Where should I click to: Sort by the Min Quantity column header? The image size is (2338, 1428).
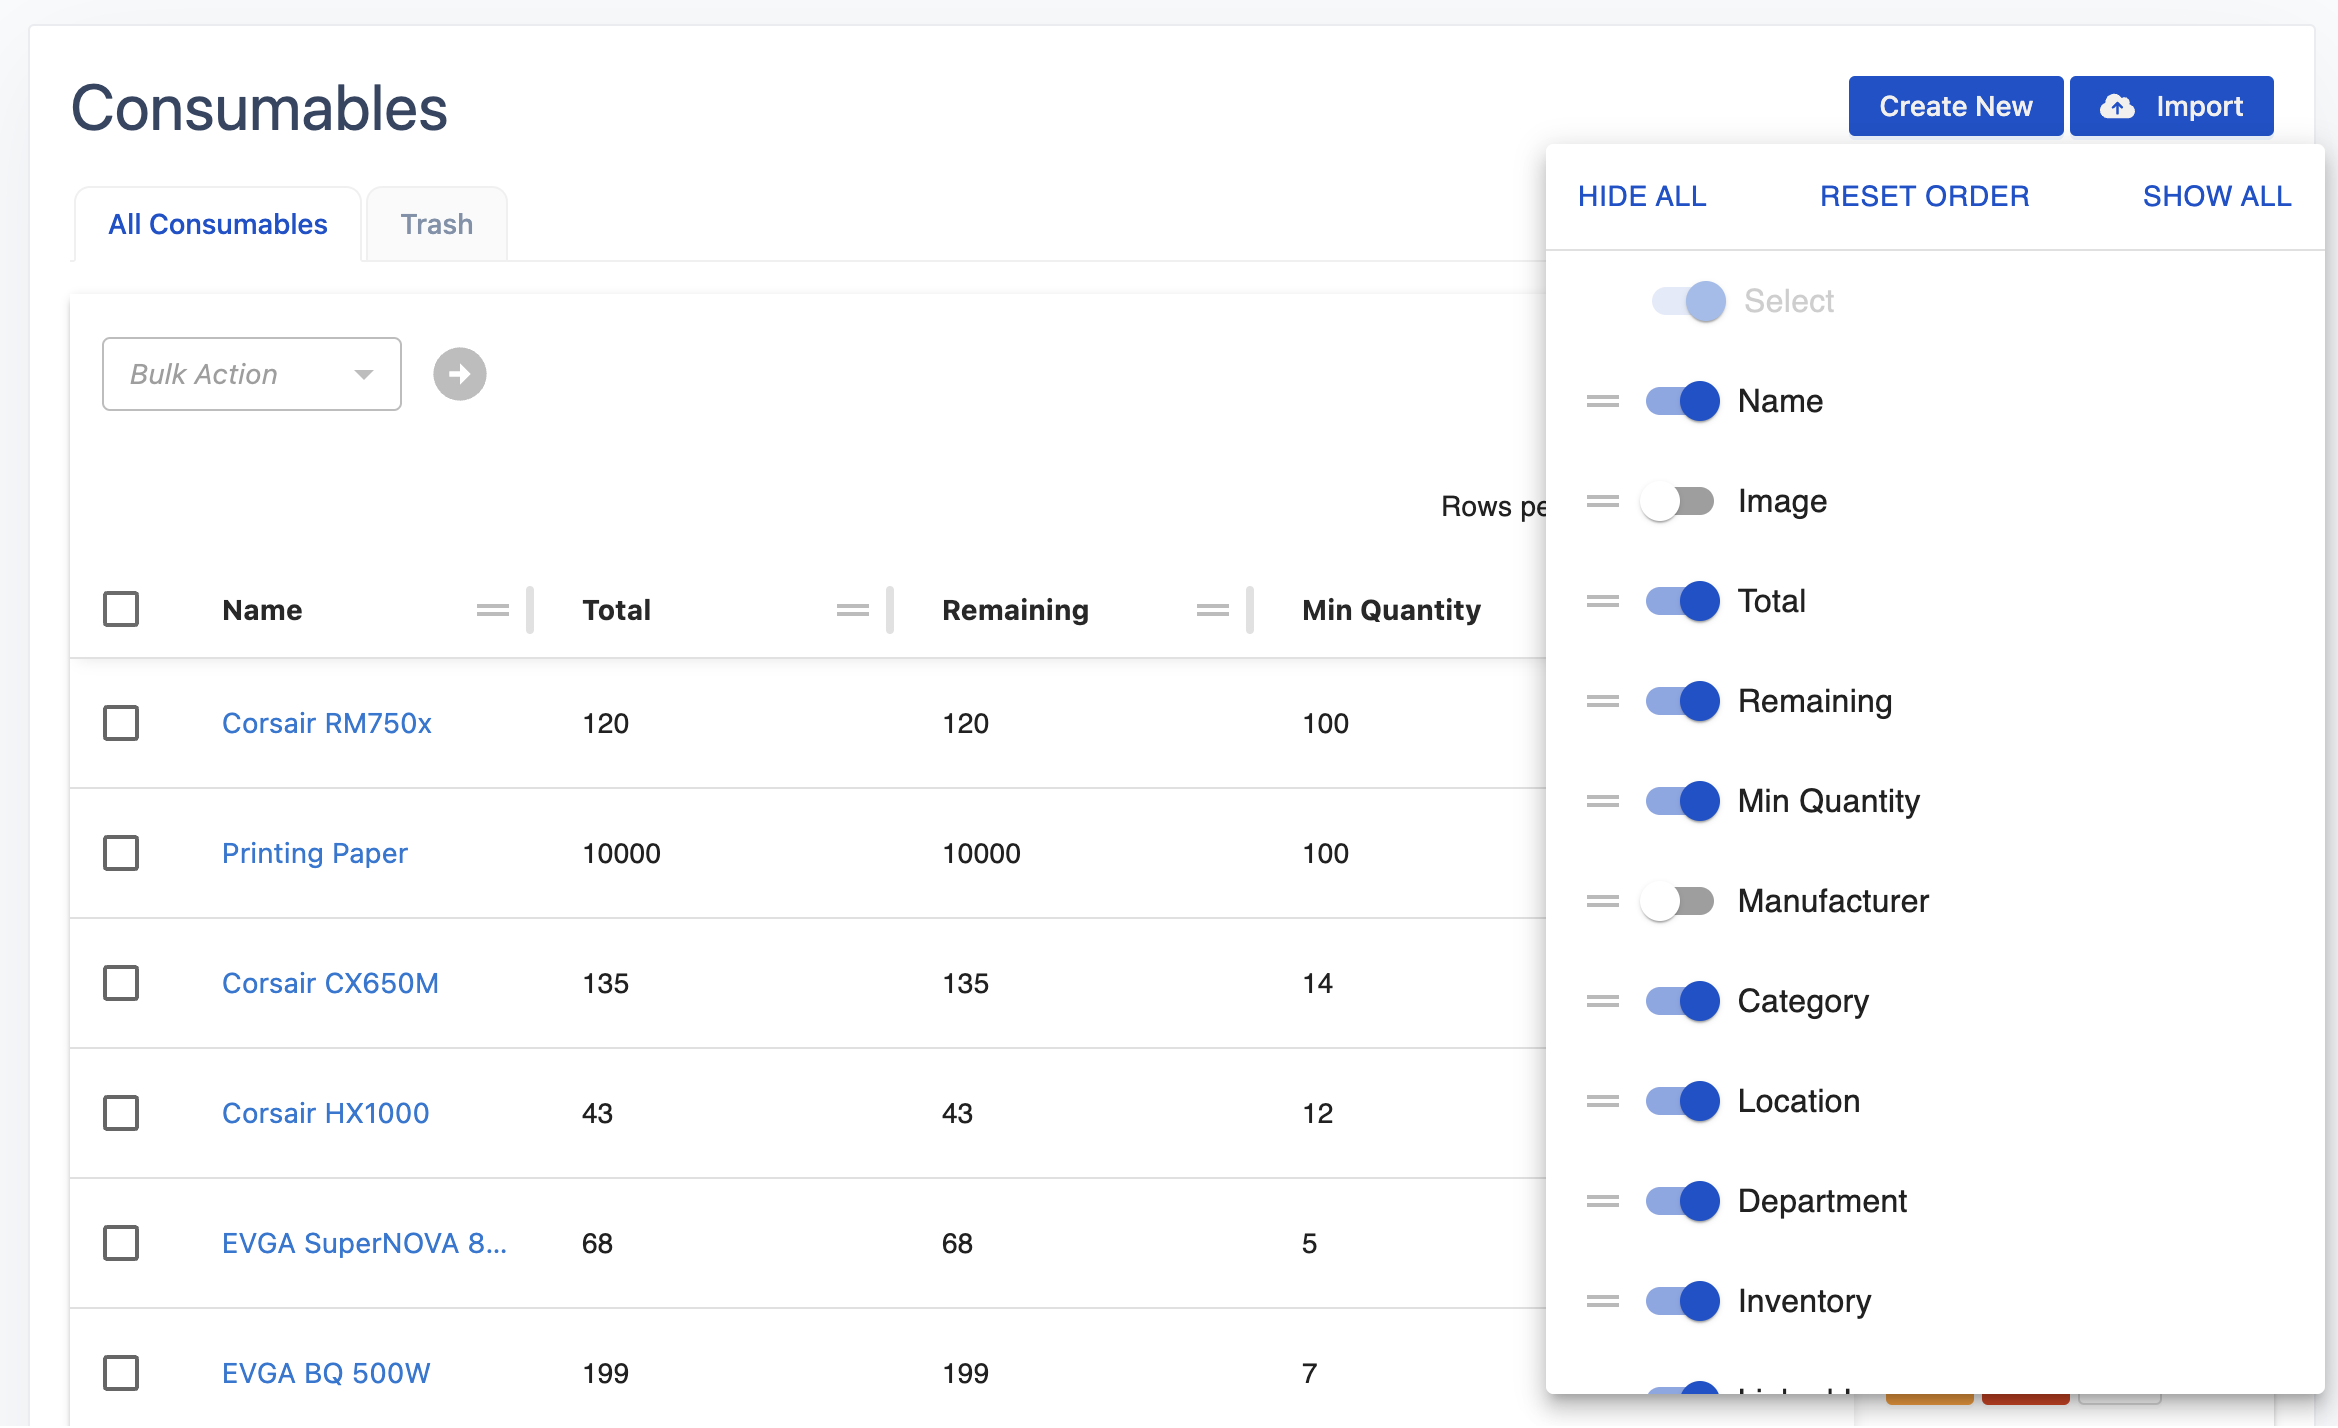(1391, 610)
